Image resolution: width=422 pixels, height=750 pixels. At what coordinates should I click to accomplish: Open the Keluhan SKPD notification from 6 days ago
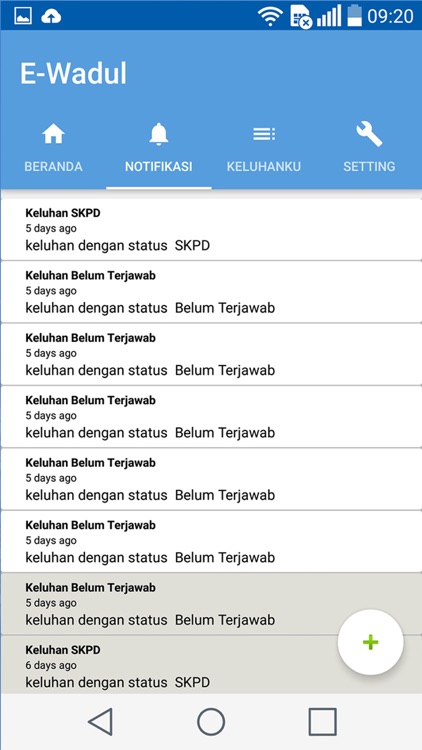click(x=211, y=665)
